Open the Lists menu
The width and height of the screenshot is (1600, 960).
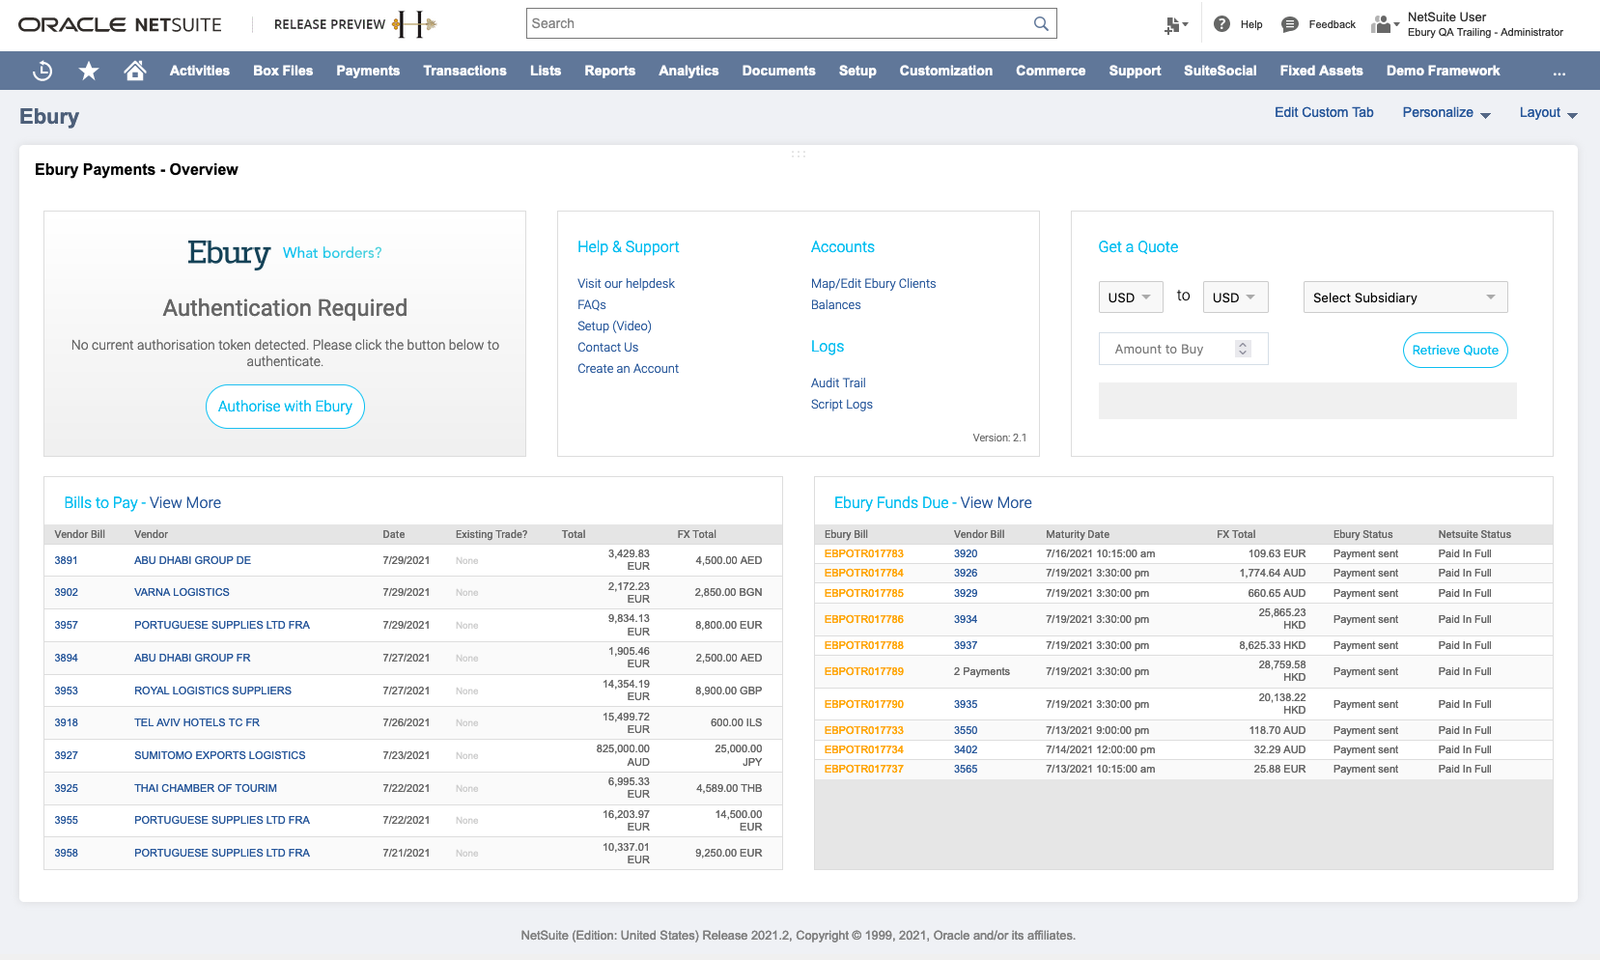click(x=545, y=71)
